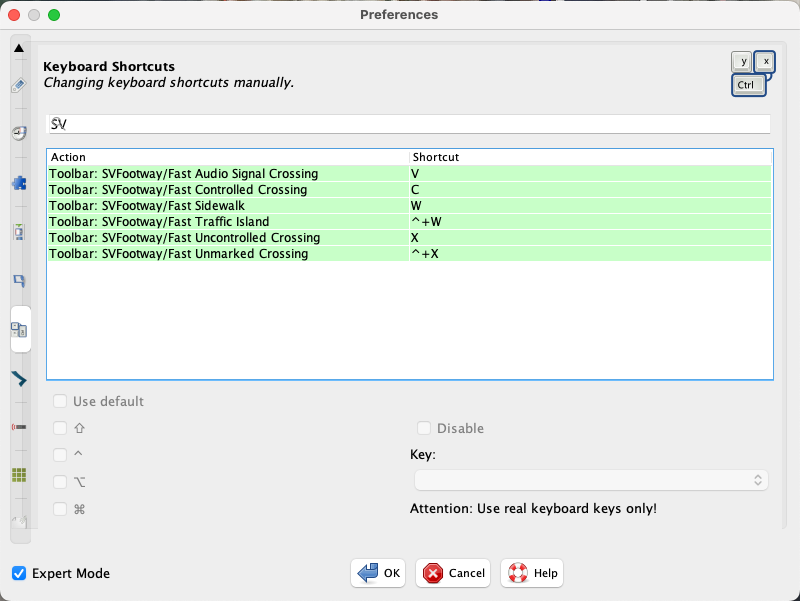The image size is (800, 601).
Task: Open Remote Control preferences via arrow icon
Action: (x=18, y=378)
